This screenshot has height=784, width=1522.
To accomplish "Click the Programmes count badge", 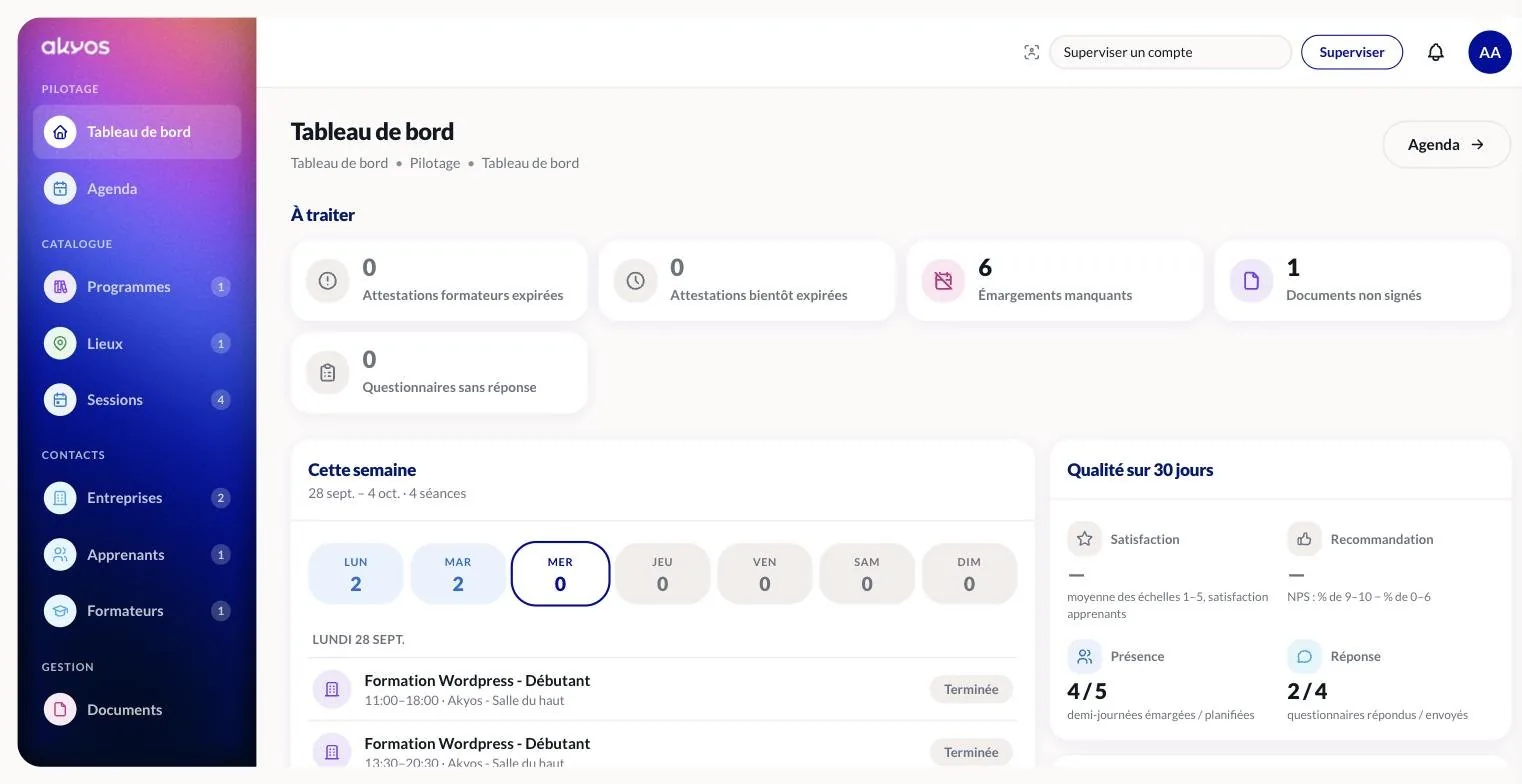I will click(221, 287).
